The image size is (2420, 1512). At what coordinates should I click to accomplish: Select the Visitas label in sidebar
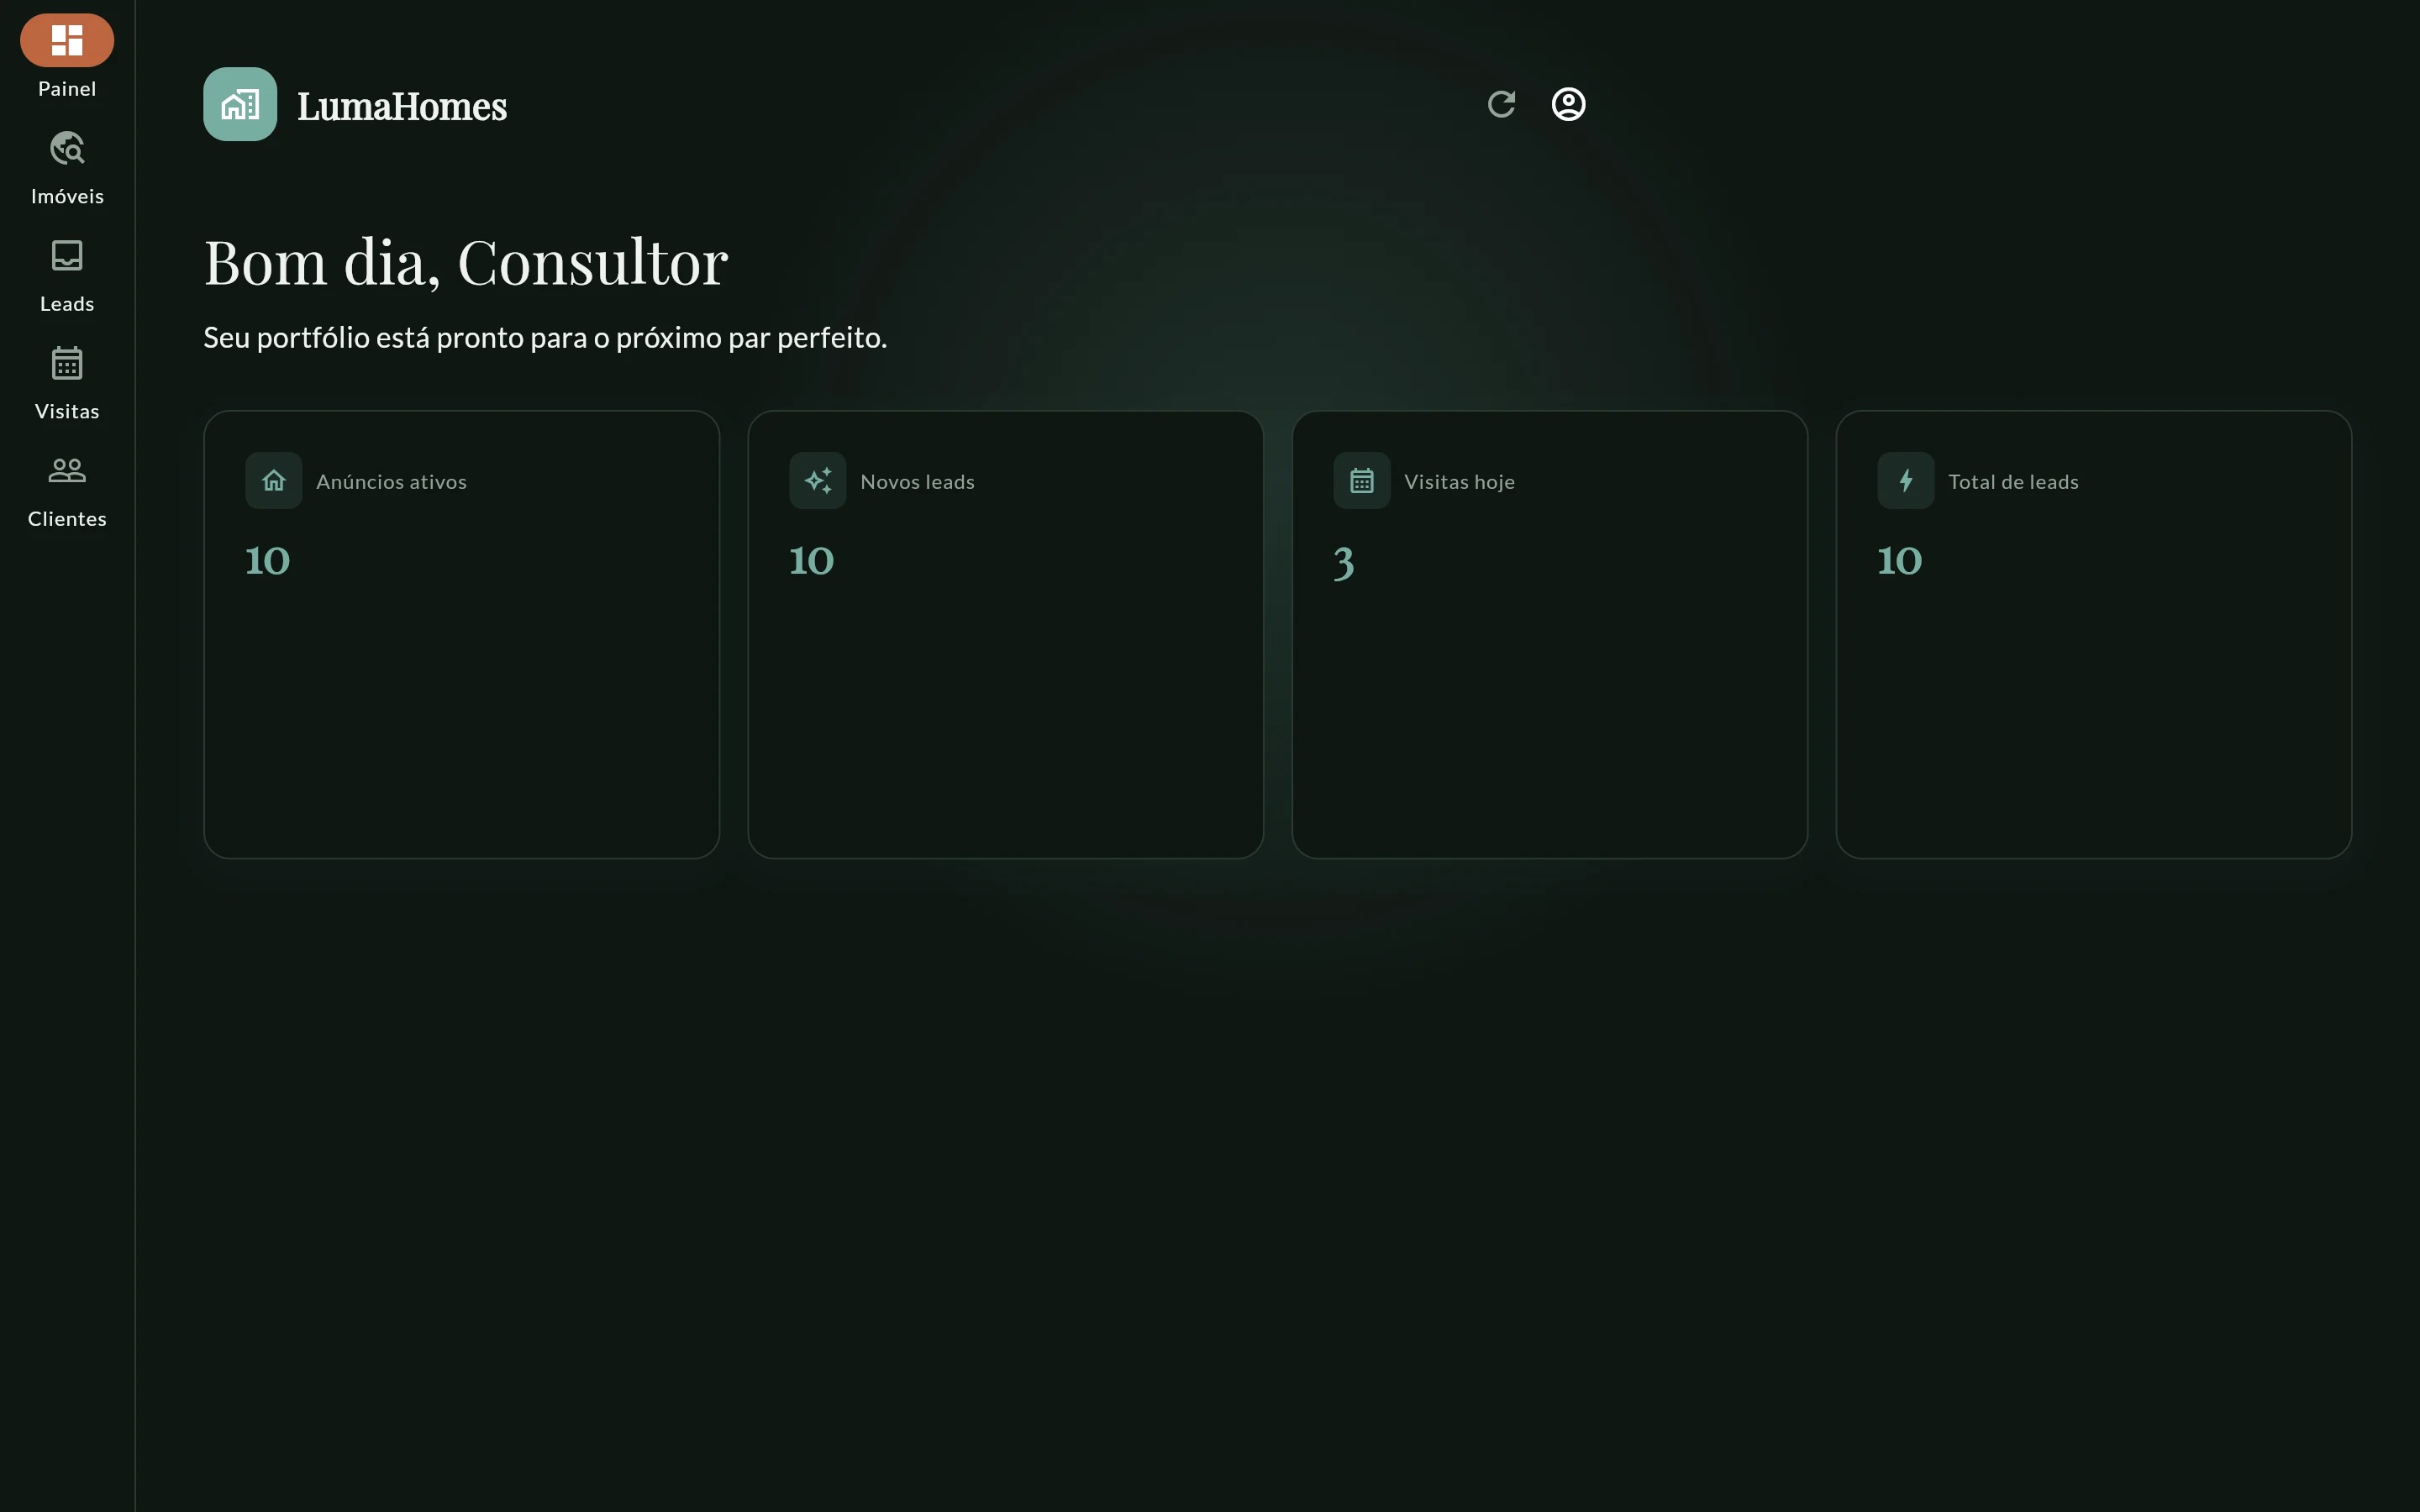point(67,411)
